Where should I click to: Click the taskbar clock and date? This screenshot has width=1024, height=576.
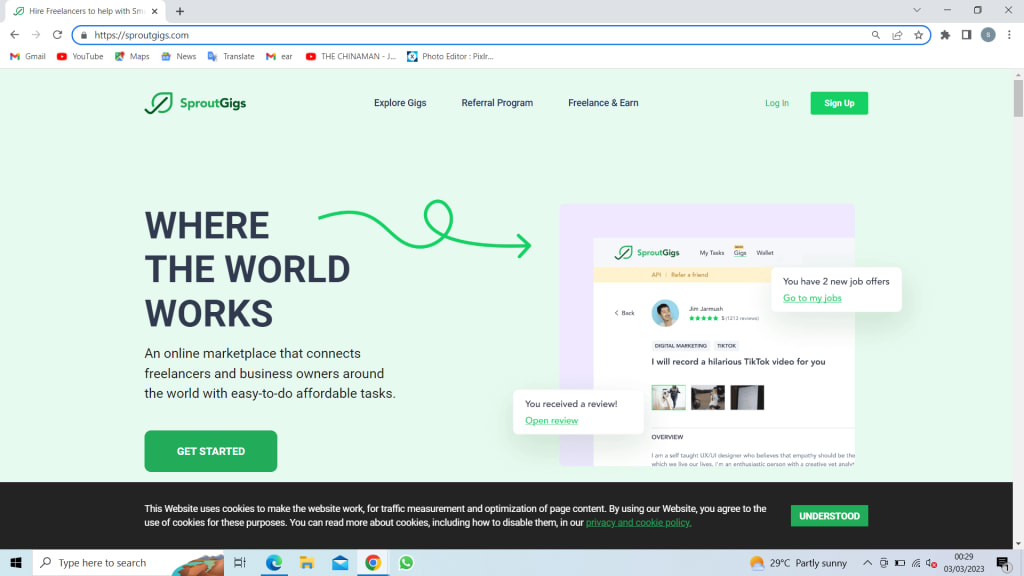coord(964,563)
